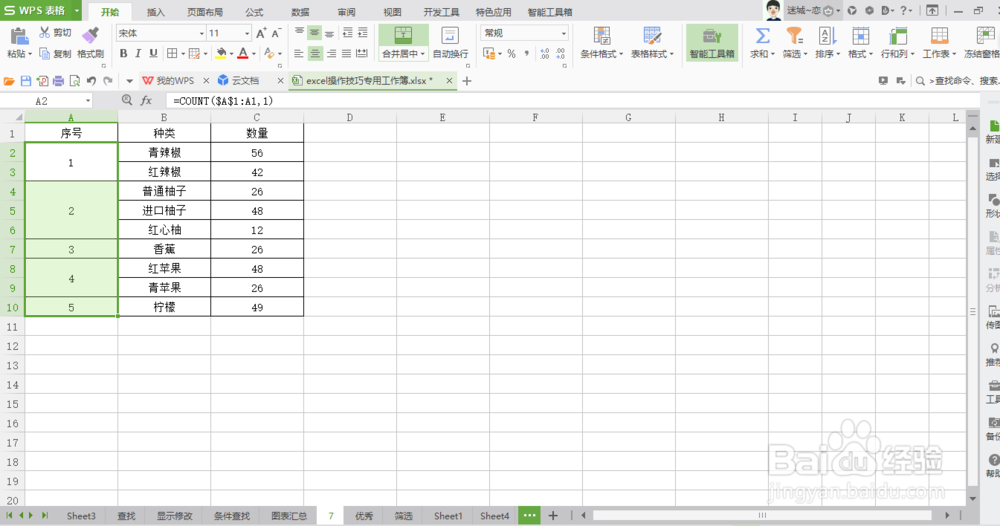
Task: Align text left in the cell
Action: 299,54
